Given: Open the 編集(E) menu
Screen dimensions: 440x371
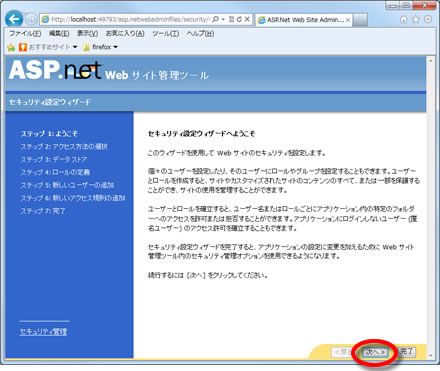Looking at the screenshot, I should (59, 34).
